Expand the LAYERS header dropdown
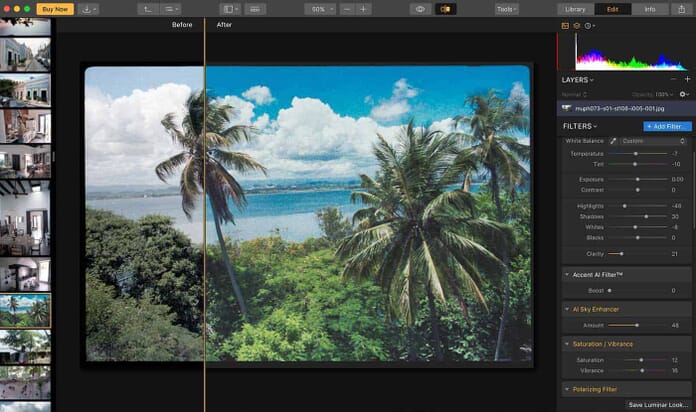Screen dimensions: 696x412 pyautogui.click(x=577, y=80)
